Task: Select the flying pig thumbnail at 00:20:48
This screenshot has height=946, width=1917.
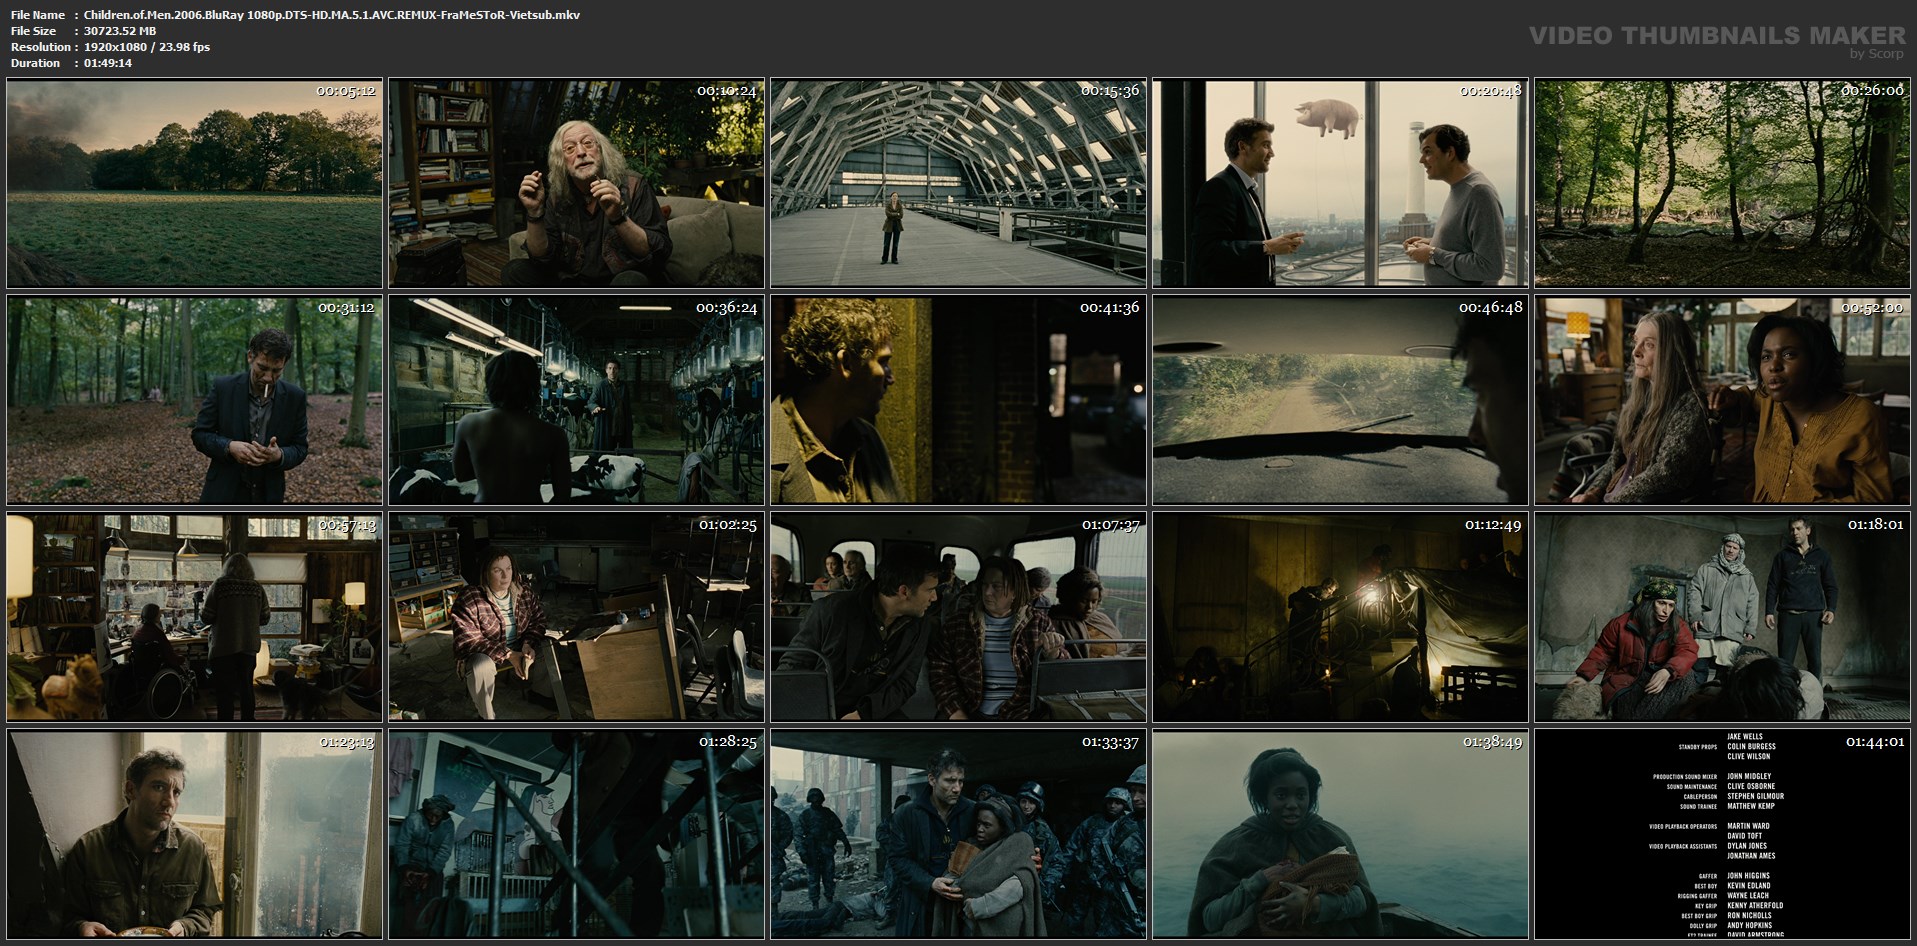Action: point(1340,183)
